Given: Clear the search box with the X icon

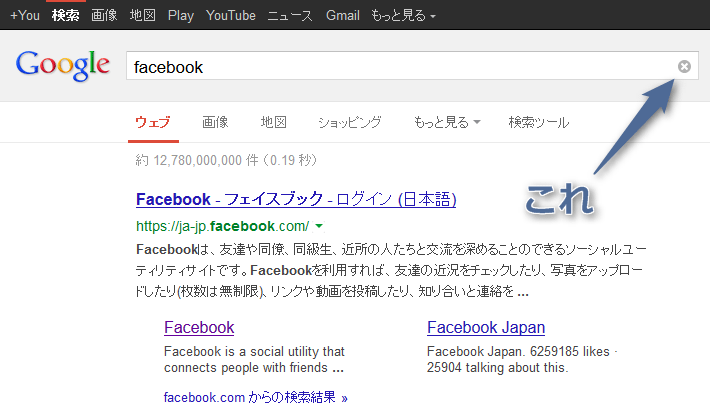Looking at the screenshot, I should 684,67.
